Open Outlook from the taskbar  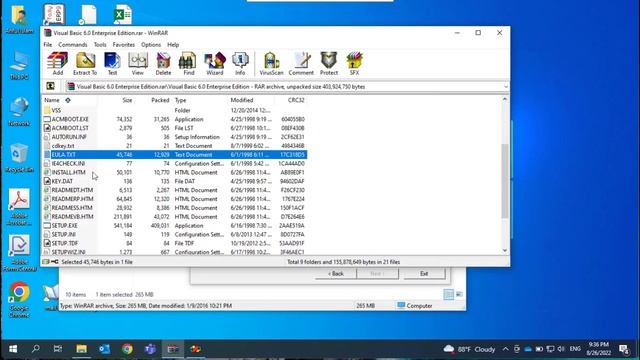[104, 349]
